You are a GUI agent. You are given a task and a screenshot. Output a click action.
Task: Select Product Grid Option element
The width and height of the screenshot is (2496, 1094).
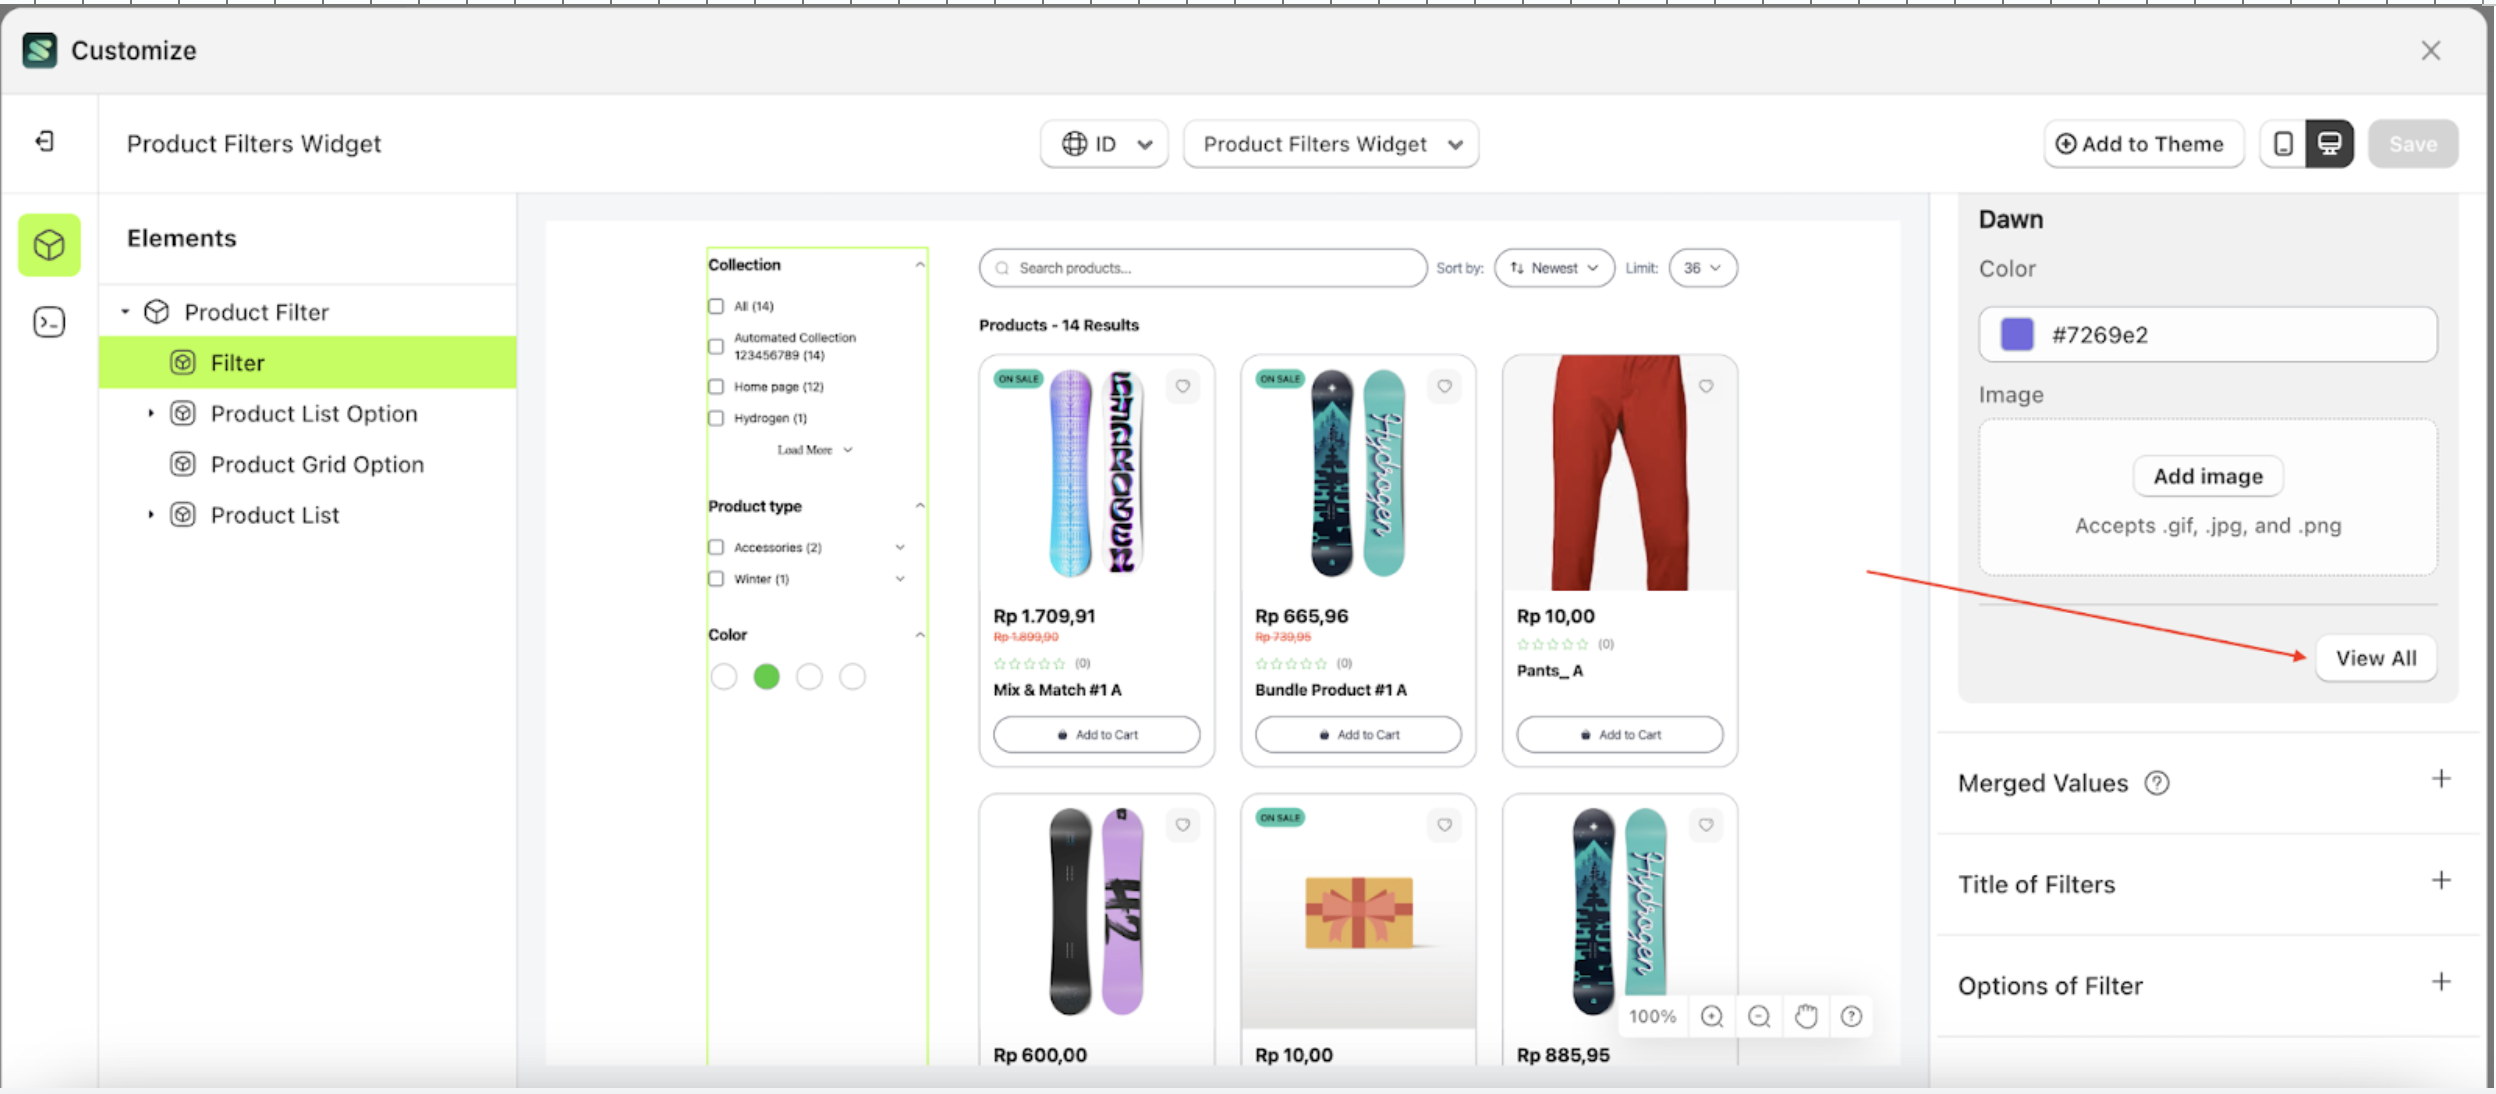(317, 464)
